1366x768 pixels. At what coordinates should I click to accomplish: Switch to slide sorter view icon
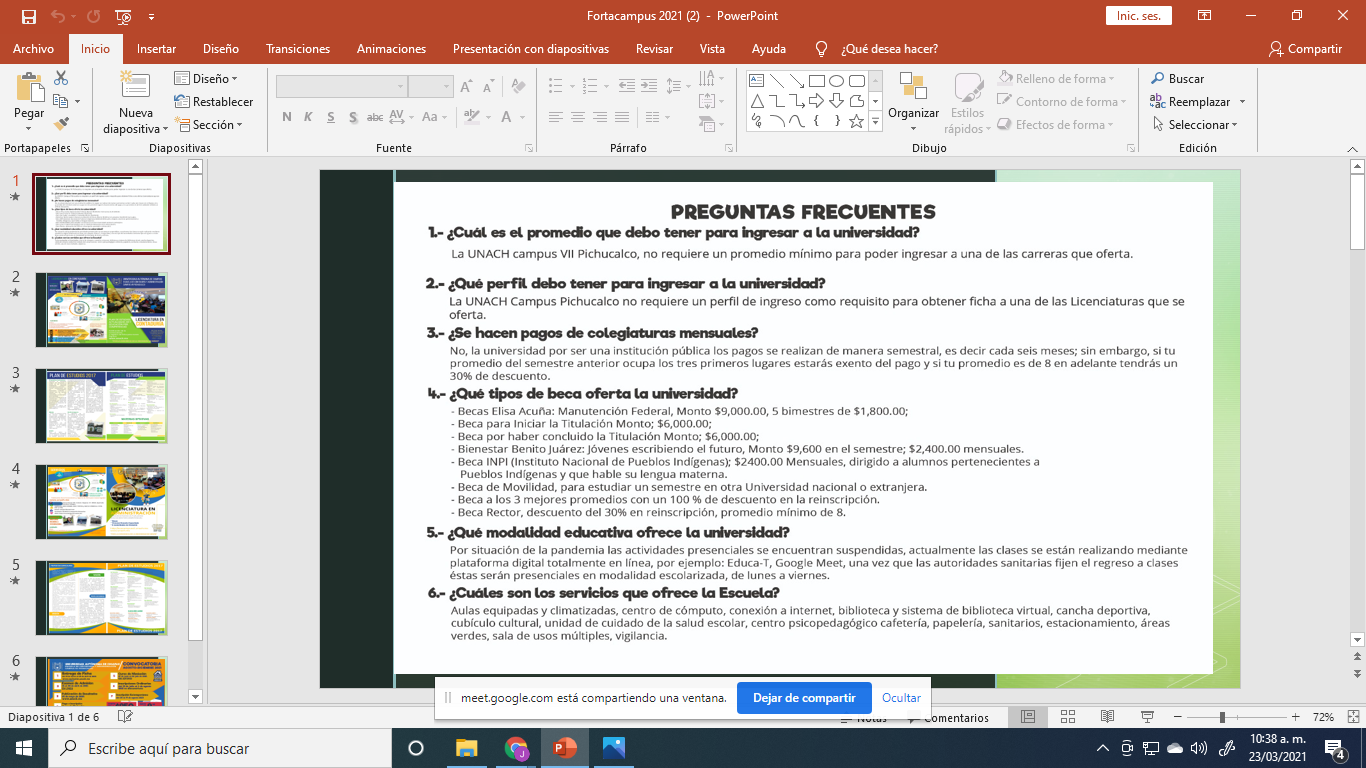click(1068, 717)
